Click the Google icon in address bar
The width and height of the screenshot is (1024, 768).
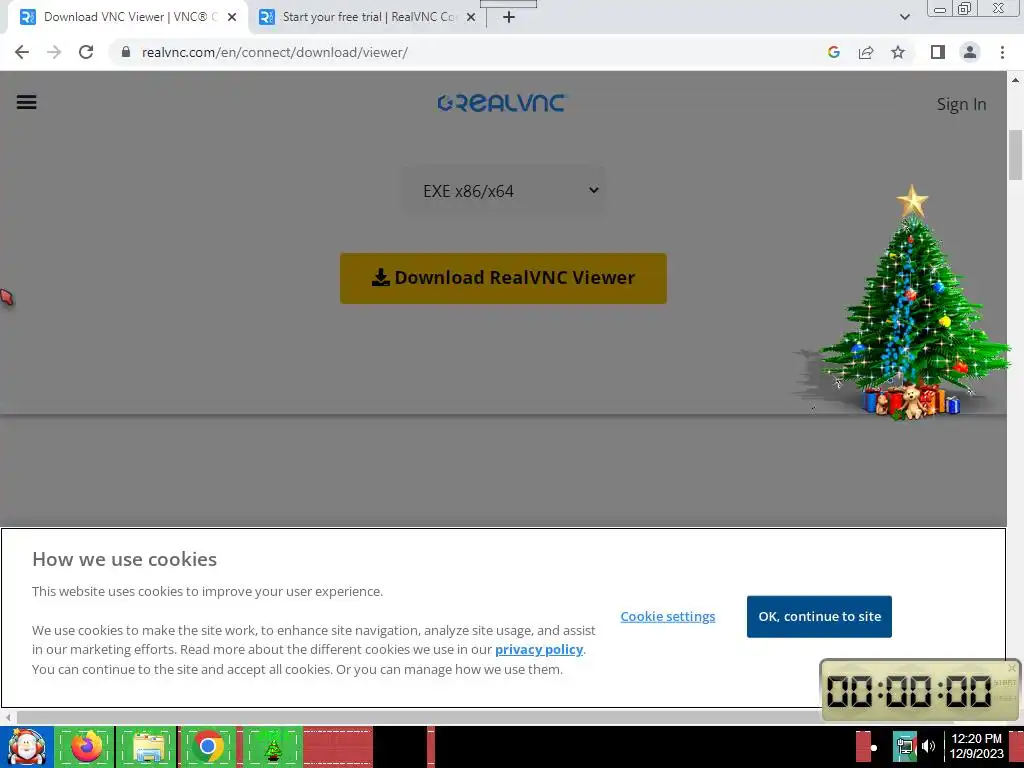pos(833,52)
